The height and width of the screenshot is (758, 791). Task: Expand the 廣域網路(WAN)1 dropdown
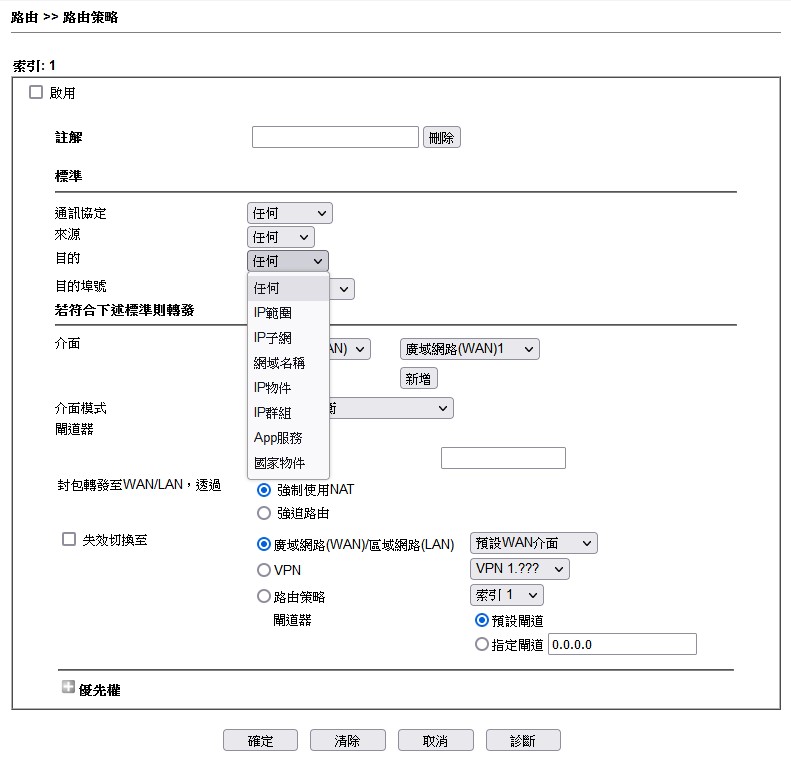469,349
